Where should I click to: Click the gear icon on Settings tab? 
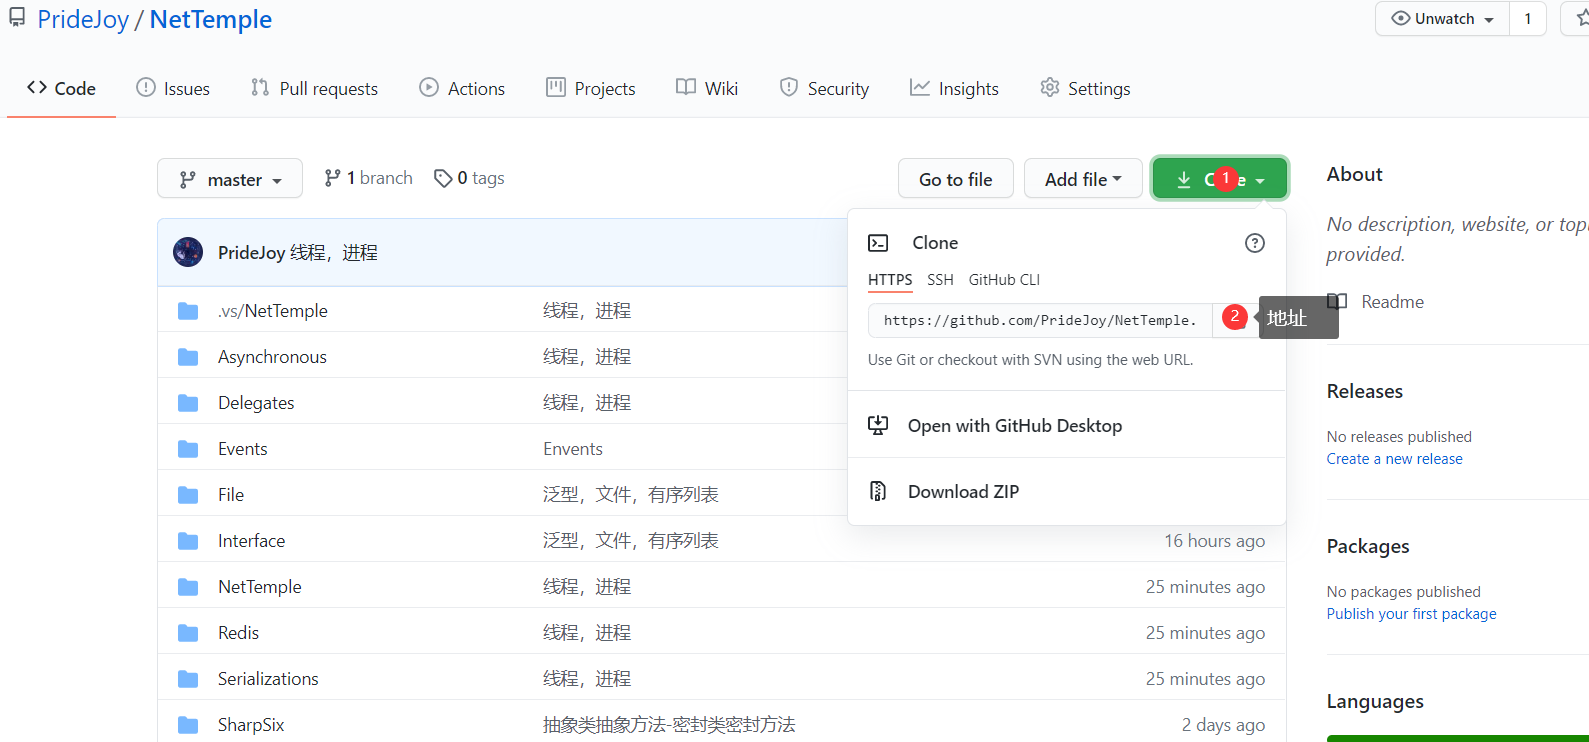[1049, 87]
